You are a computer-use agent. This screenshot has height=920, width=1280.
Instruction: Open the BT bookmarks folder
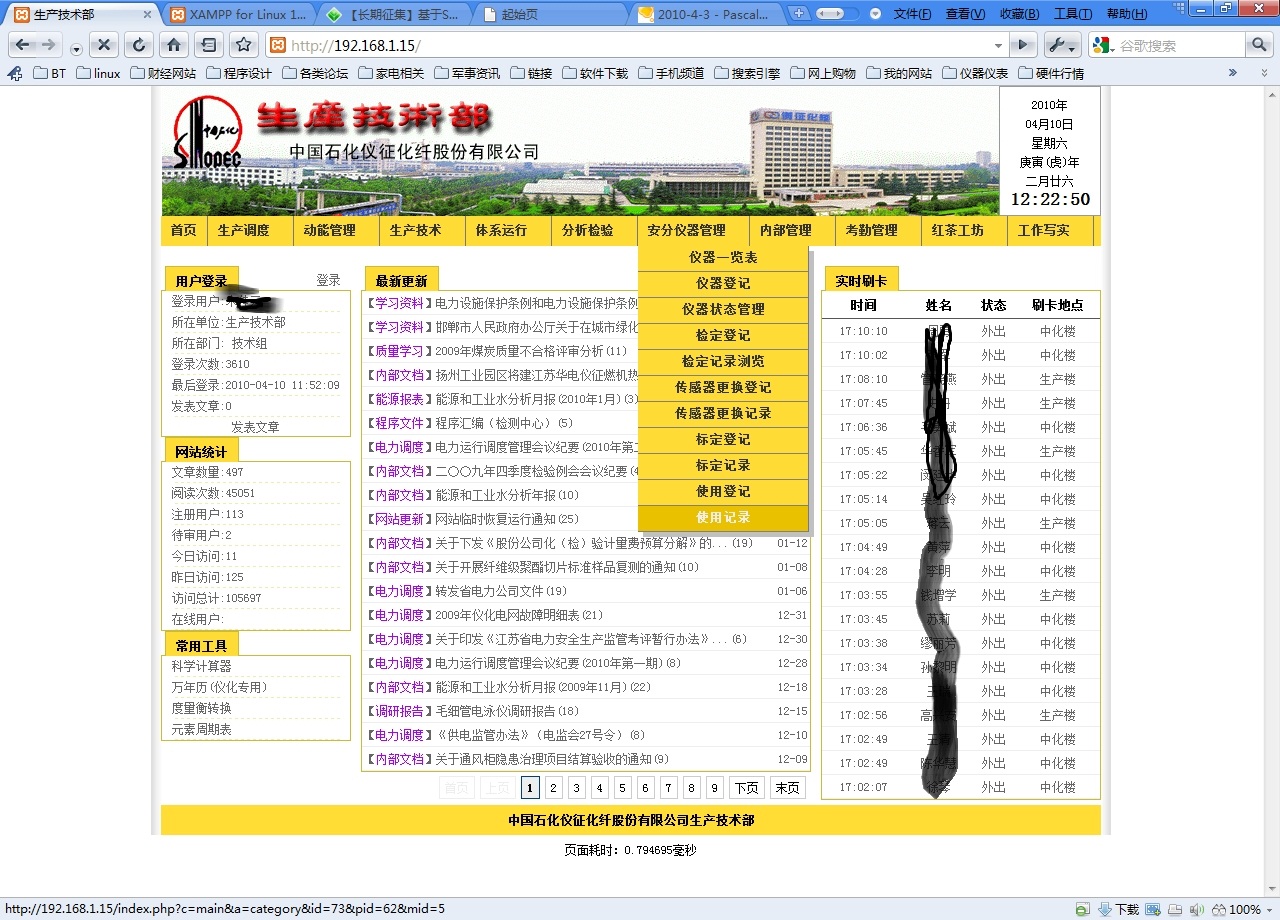click(50, 73)
